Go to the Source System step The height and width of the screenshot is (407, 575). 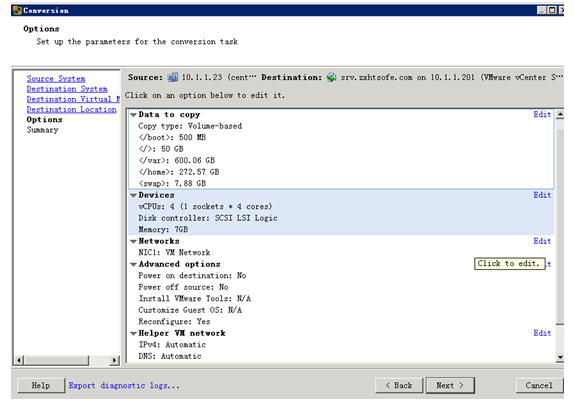pyautogui.click(x=56, y=79)
